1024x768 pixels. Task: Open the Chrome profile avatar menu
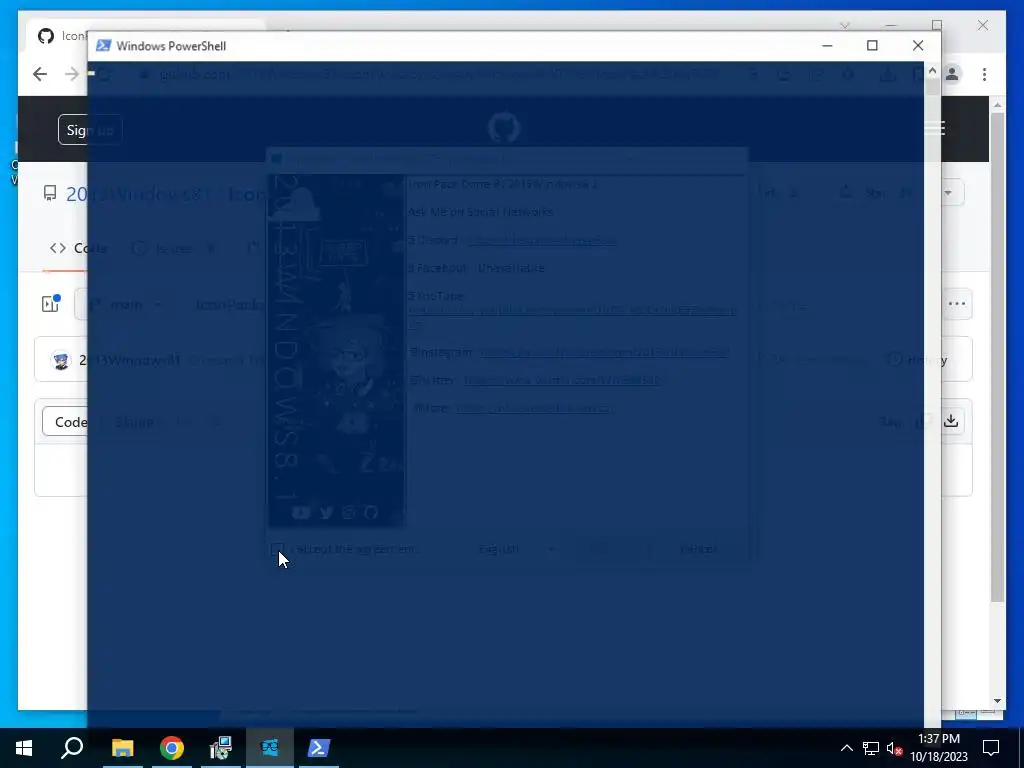point(952,74)
